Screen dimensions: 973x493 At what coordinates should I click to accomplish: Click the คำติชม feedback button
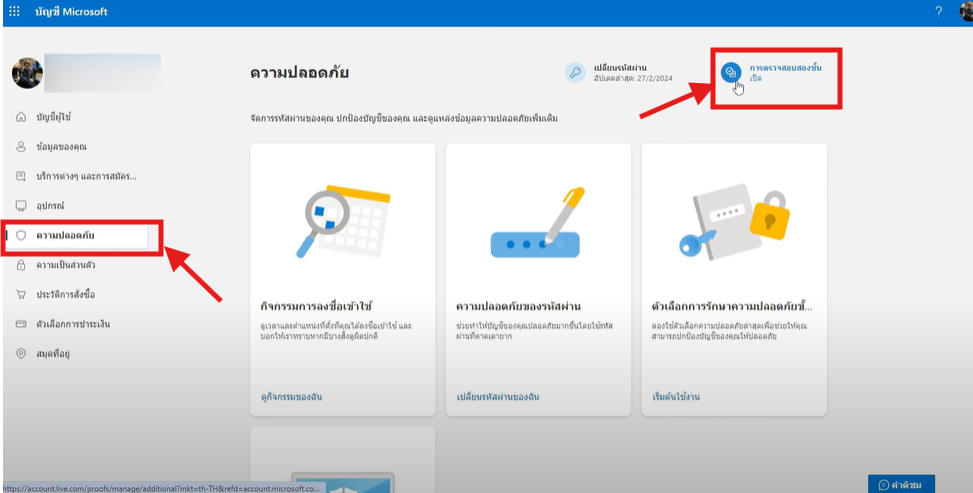901,484
